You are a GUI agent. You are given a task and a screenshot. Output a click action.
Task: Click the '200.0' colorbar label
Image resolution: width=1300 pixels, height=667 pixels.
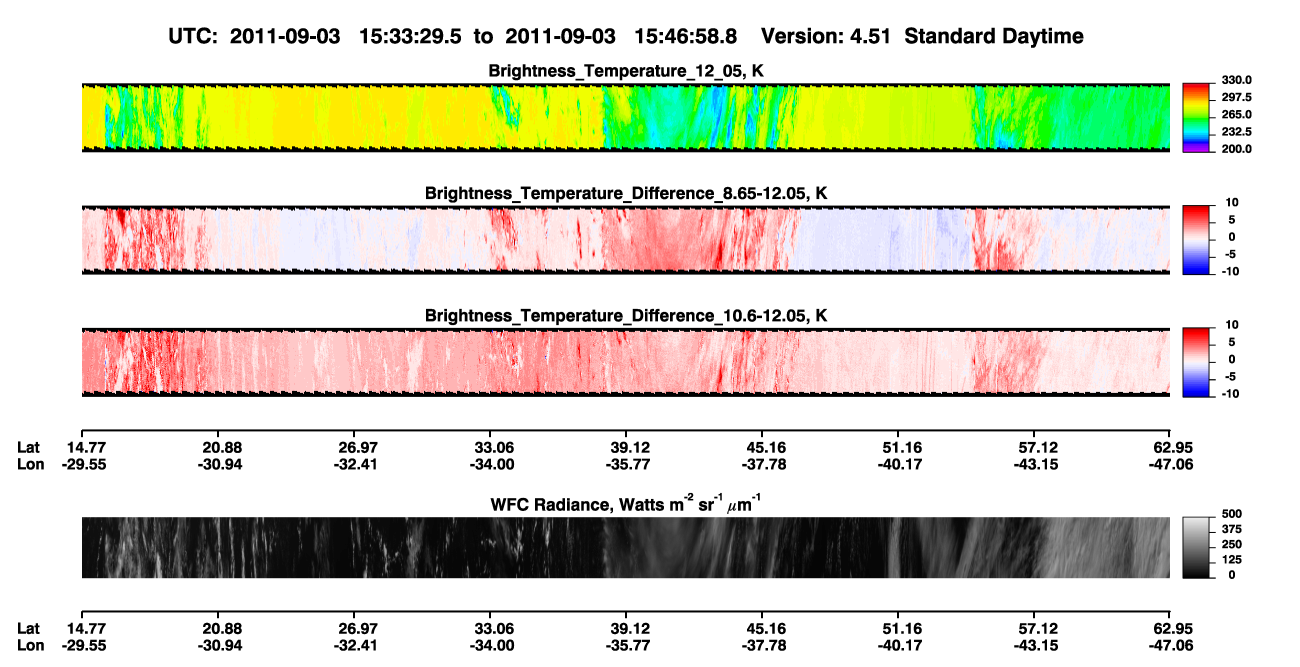tap(1238, 148)
